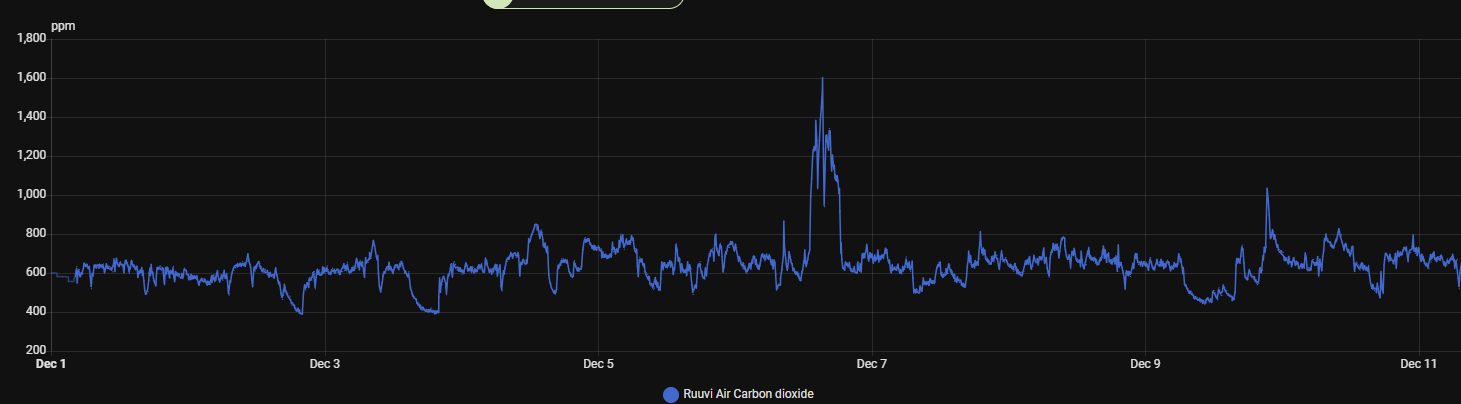1461x404 pixels.
Task: Click the 1,600 ppm peak on the chart
Action: [x=822, y=79]
